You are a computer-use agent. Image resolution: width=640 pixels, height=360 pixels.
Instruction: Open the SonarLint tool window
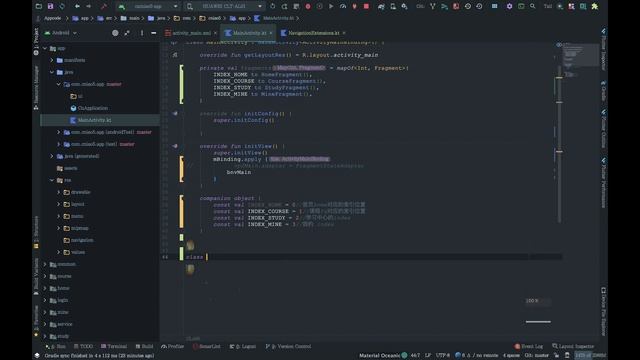(207, 346)
